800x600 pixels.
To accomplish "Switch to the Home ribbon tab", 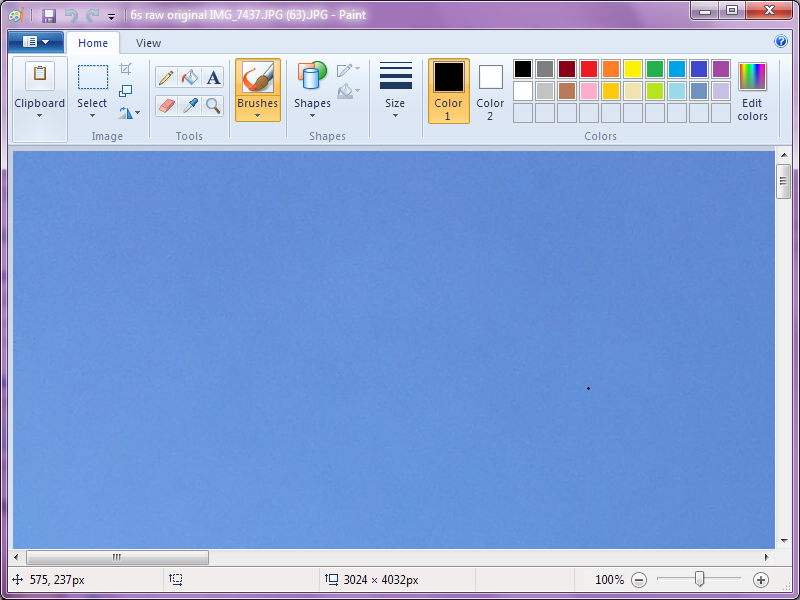I will tap(93, 43).
